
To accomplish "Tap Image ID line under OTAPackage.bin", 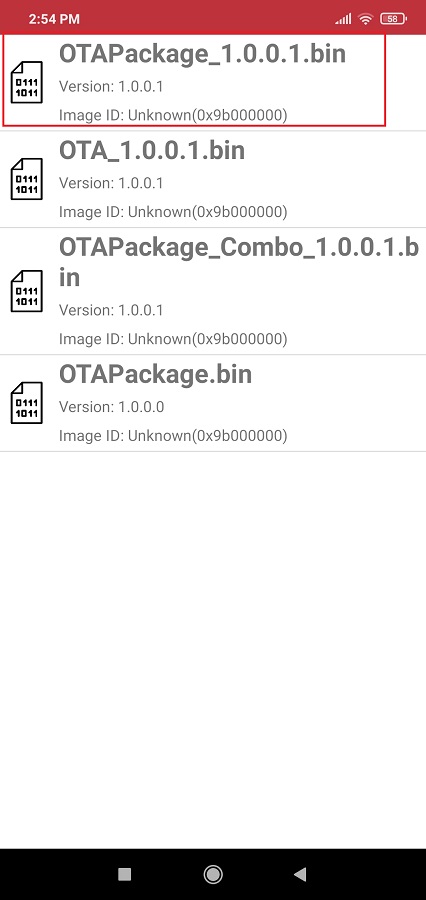I will coord(173,436).
